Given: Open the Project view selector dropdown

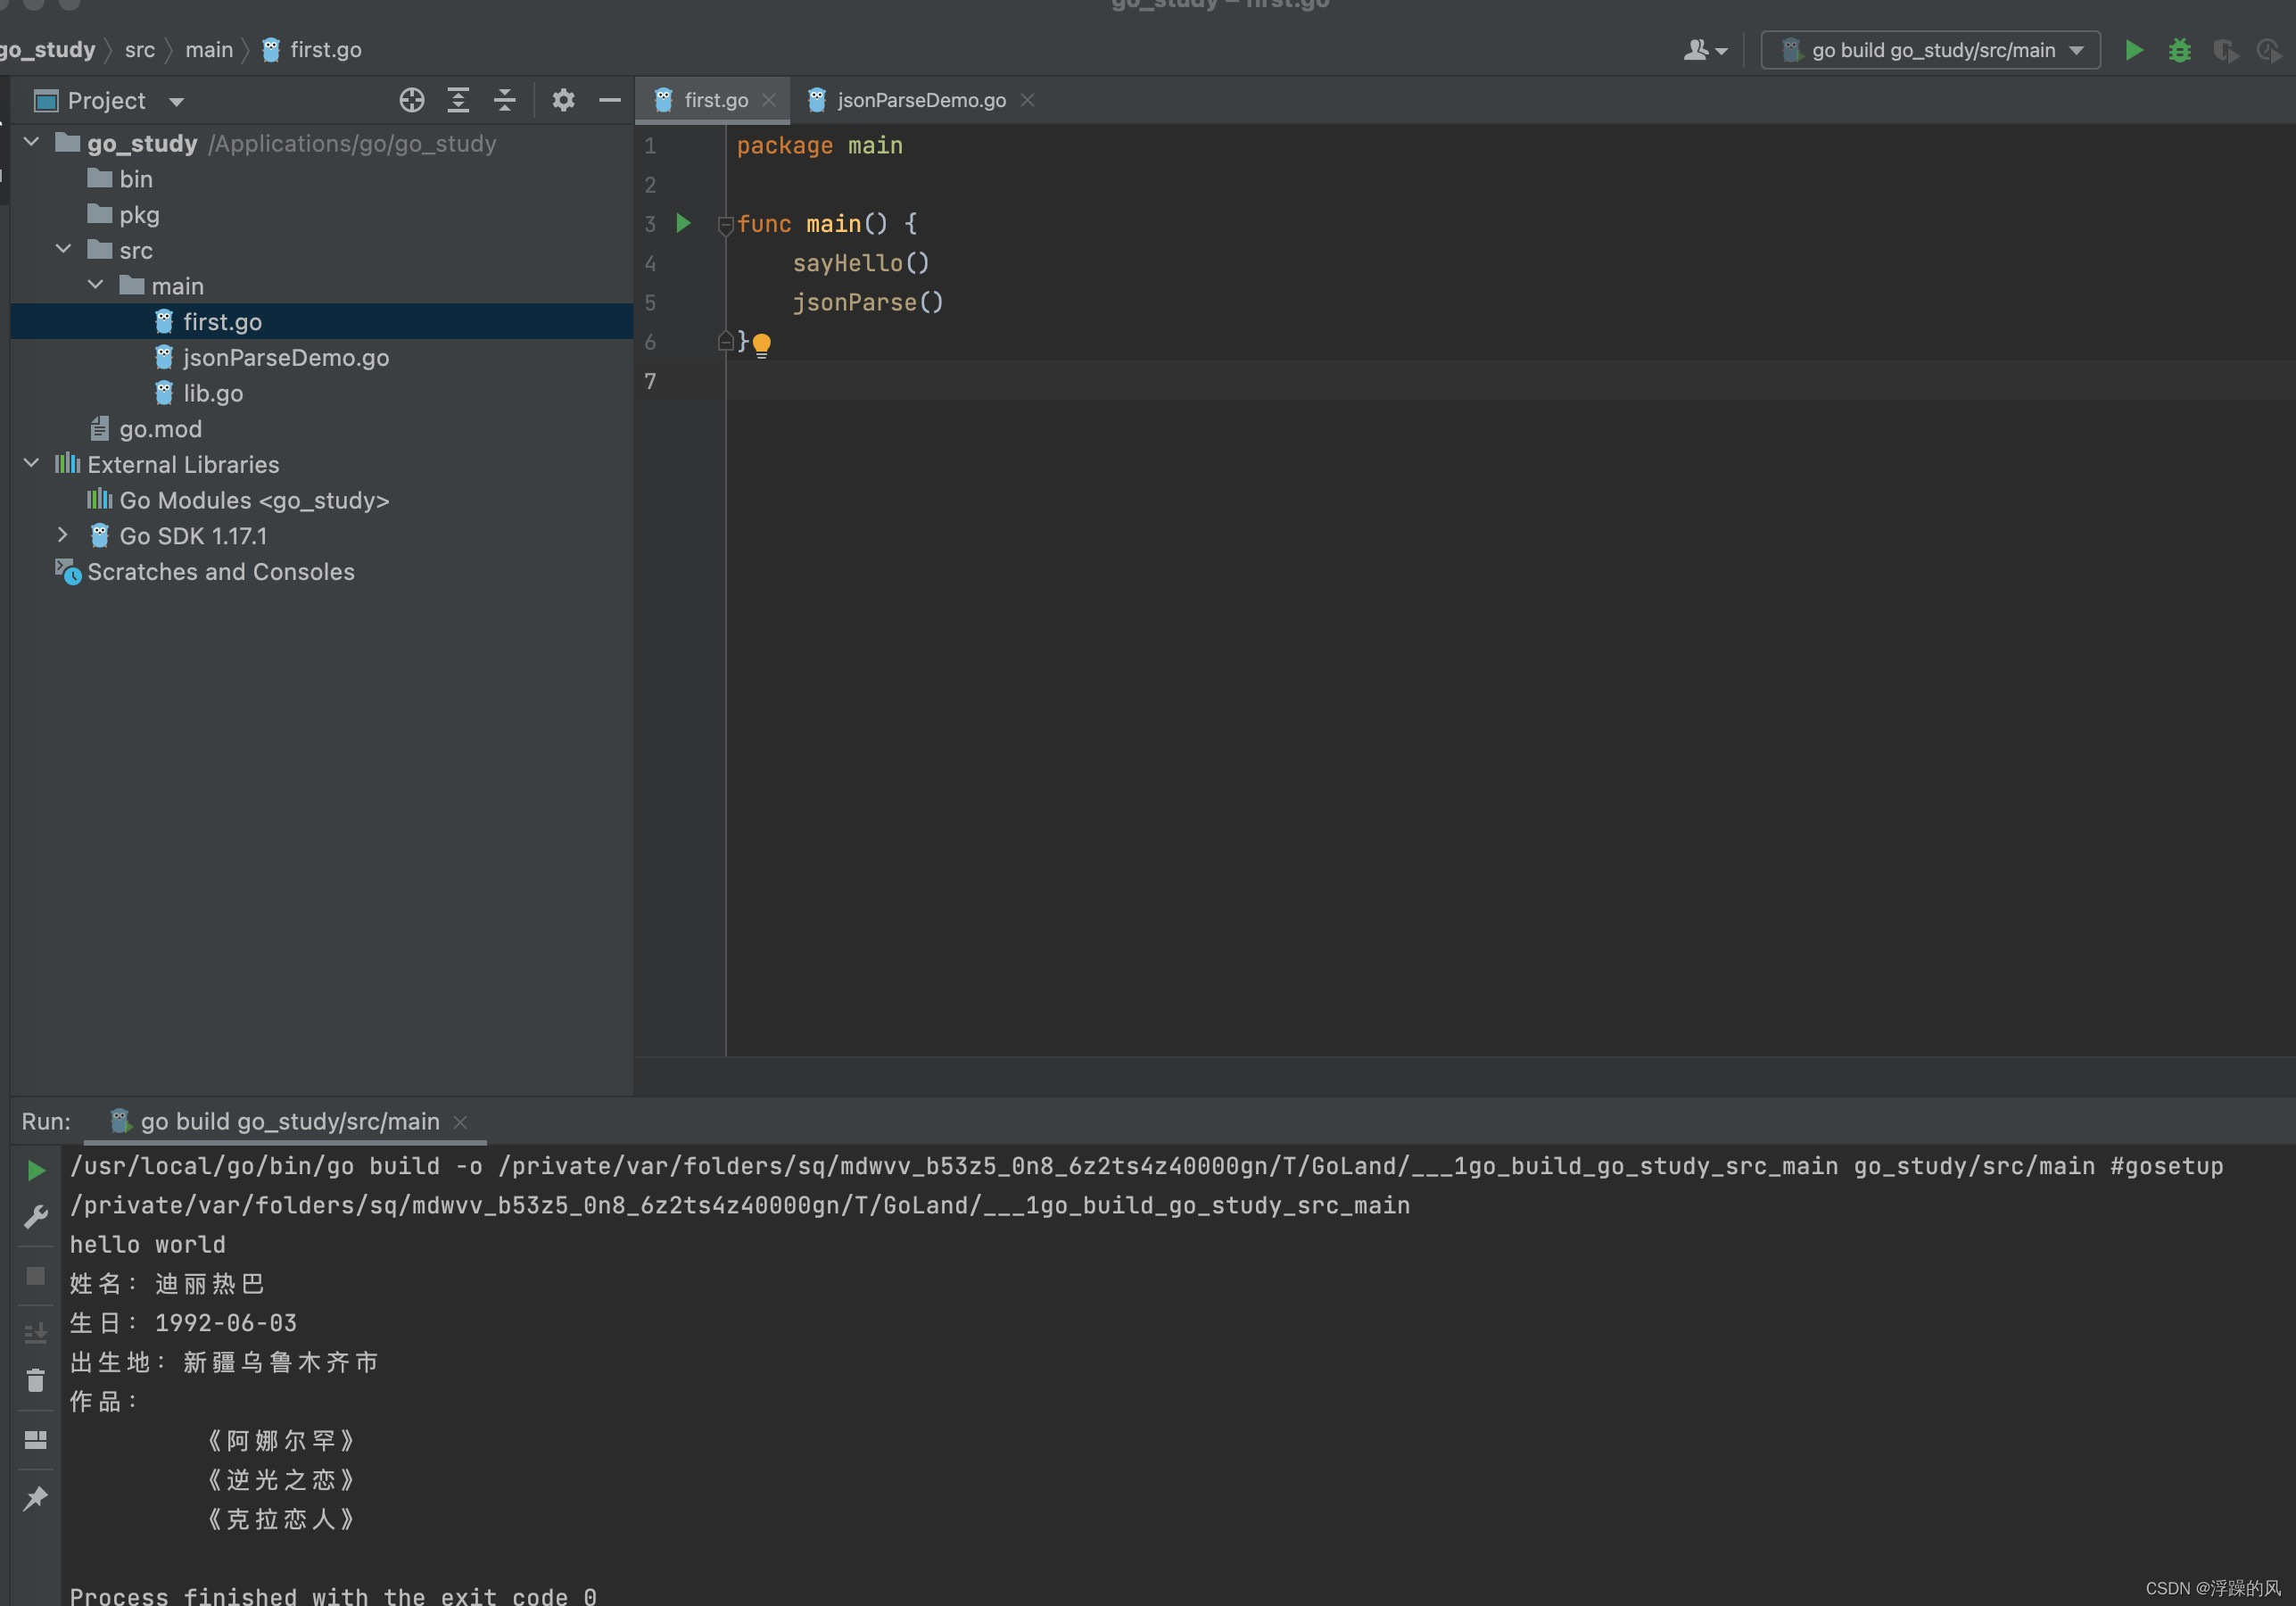Looking at the screenshot, I should click(176, 101).
